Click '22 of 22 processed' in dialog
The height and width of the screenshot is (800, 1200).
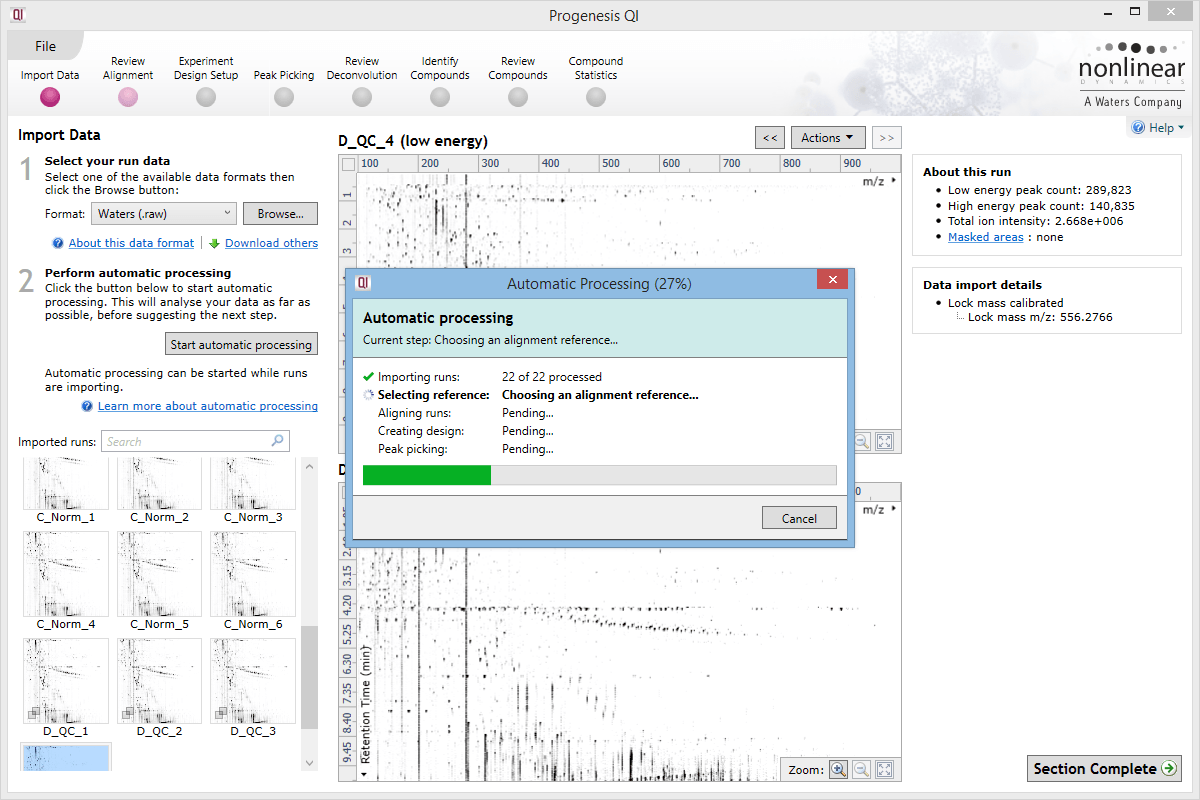pyautogui.click(x=552, y=377)
